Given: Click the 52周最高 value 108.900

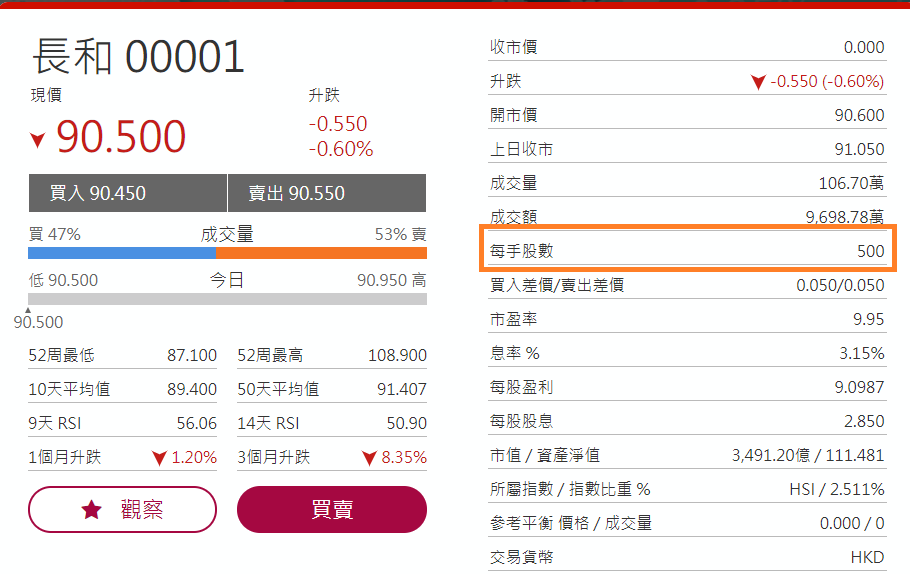Looking at the screenshot, I should click(398, 355).
